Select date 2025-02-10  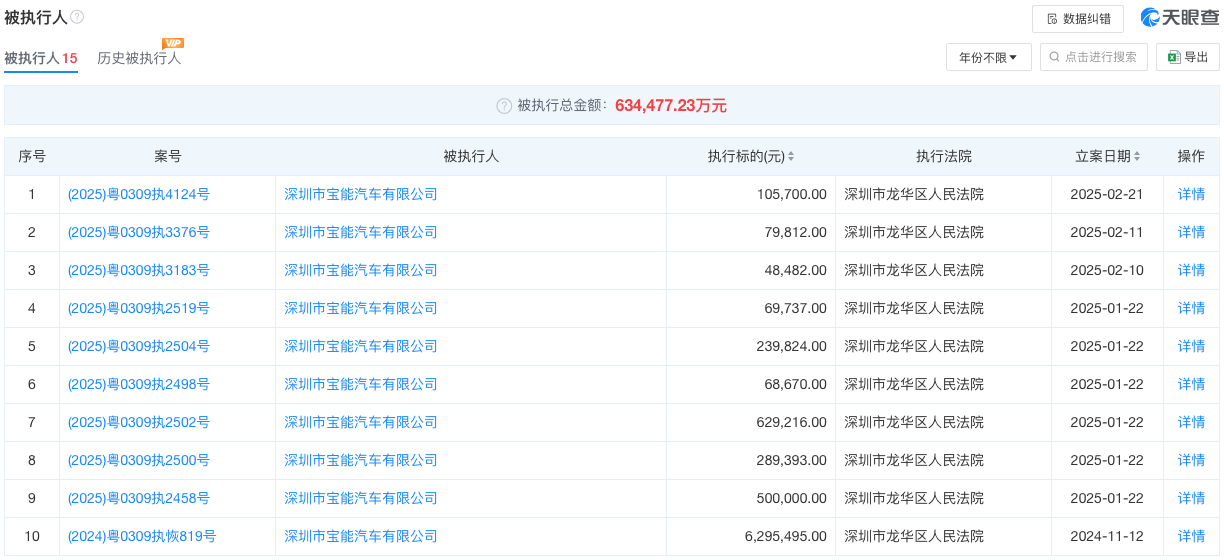[x=1106, y=270]
